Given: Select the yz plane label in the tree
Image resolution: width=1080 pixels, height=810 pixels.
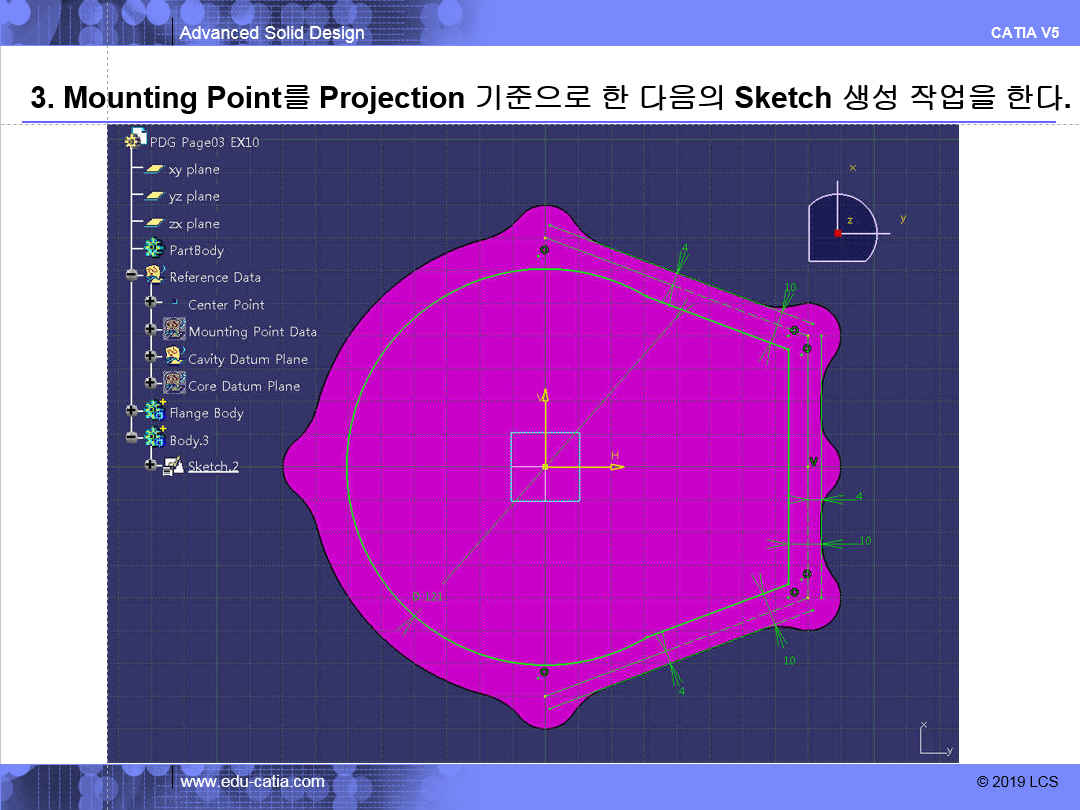Looking at the screenshot, I should pos(193,196).
